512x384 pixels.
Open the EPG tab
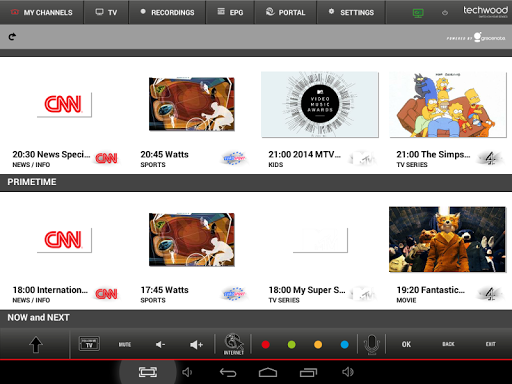coord(230,12)
